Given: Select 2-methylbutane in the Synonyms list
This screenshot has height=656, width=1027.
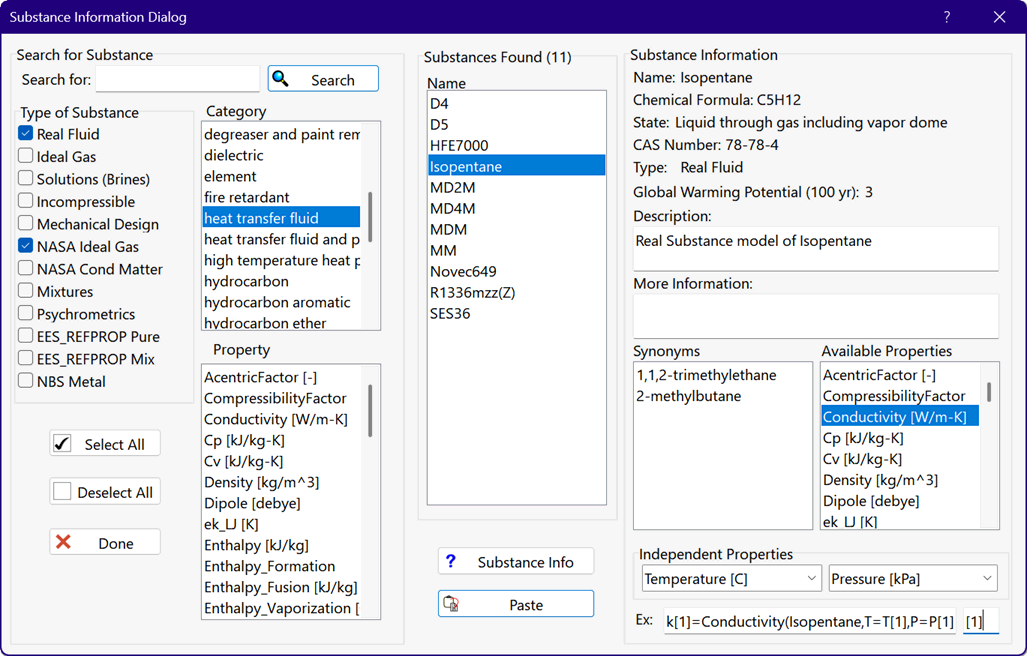Looking at the screenshot, I should coord(679,396).
